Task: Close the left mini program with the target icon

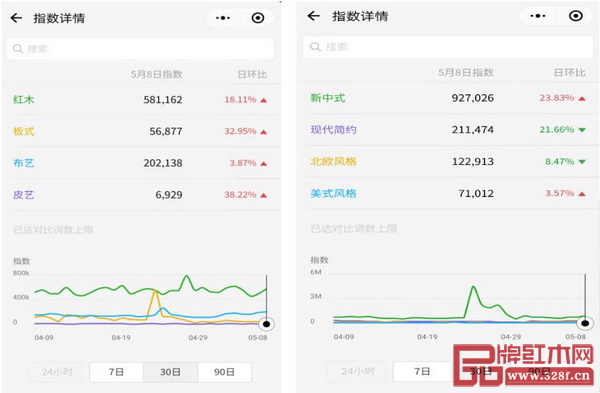Action: 258,18
